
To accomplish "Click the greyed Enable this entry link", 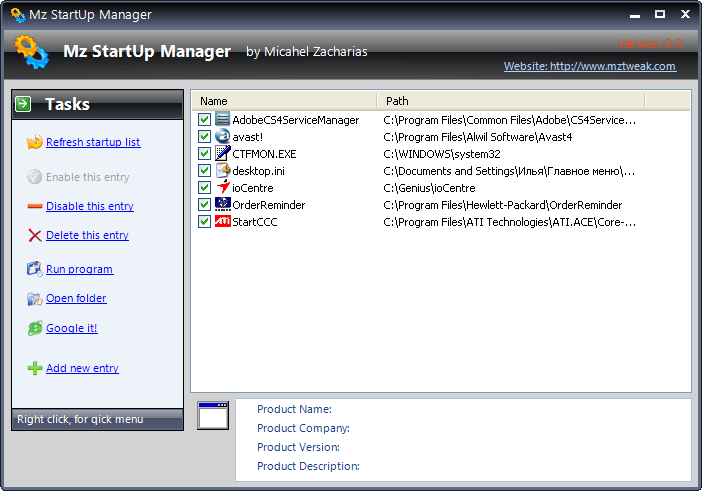I will (x=88, y=177).
